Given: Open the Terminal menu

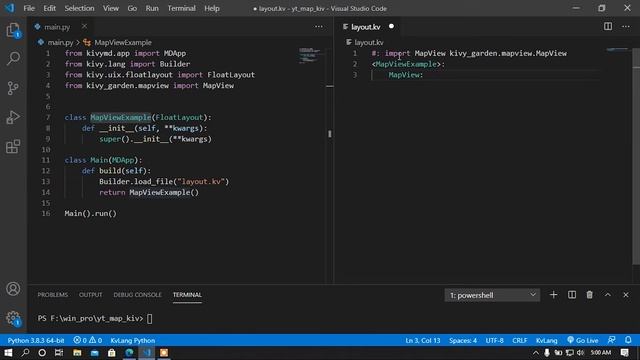Looking at the screenshot, I should [x=182, y=8].
